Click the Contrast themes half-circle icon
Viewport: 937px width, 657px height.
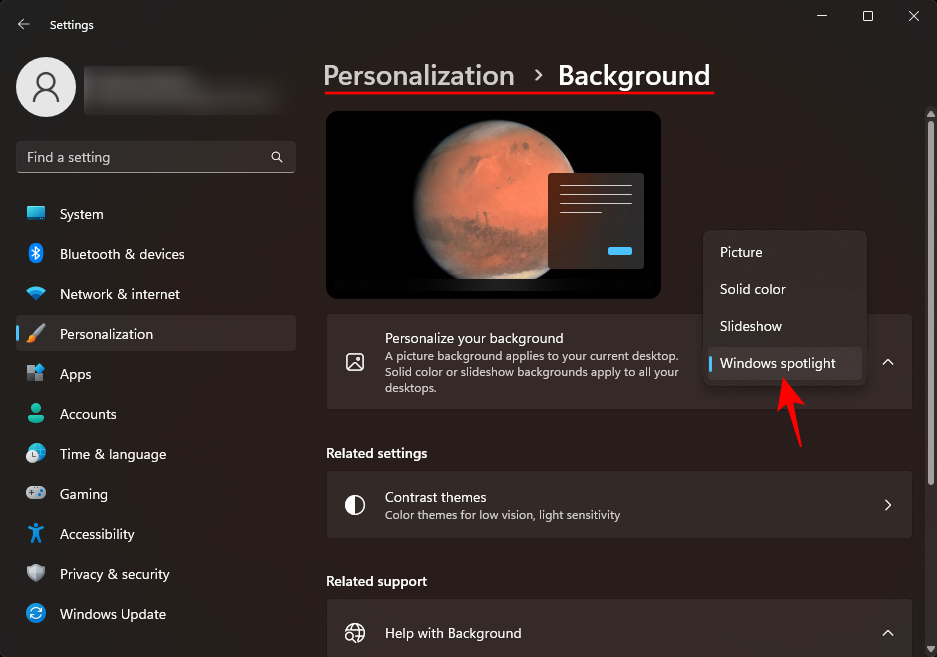(x=355, y=505)
